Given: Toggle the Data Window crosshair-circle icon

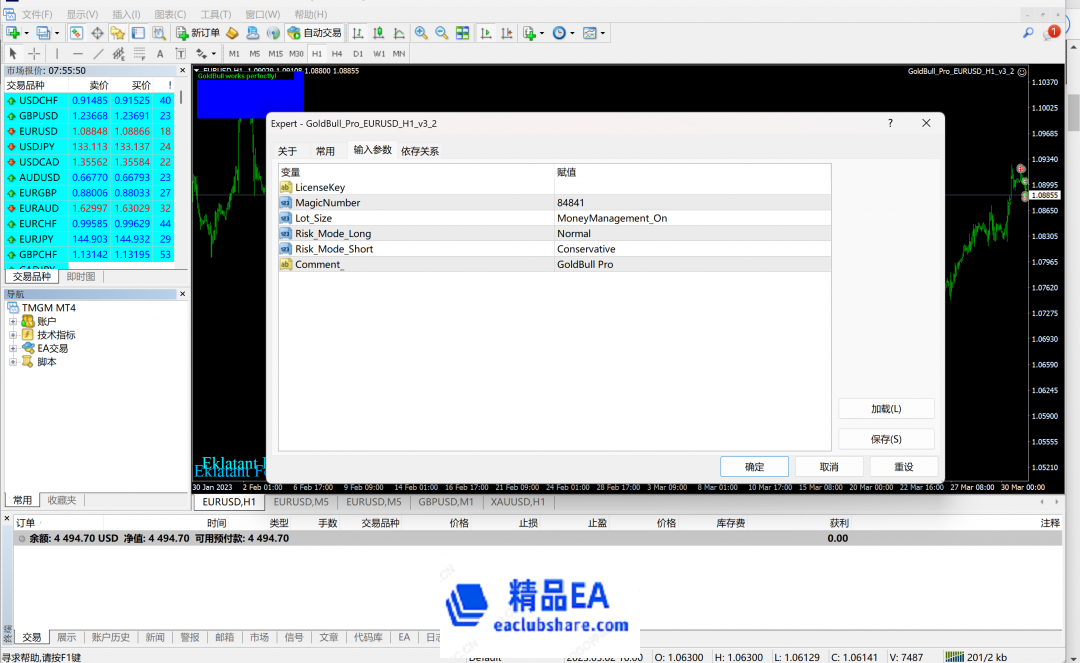Looking at the screenshot, I should tap(97, 32).
